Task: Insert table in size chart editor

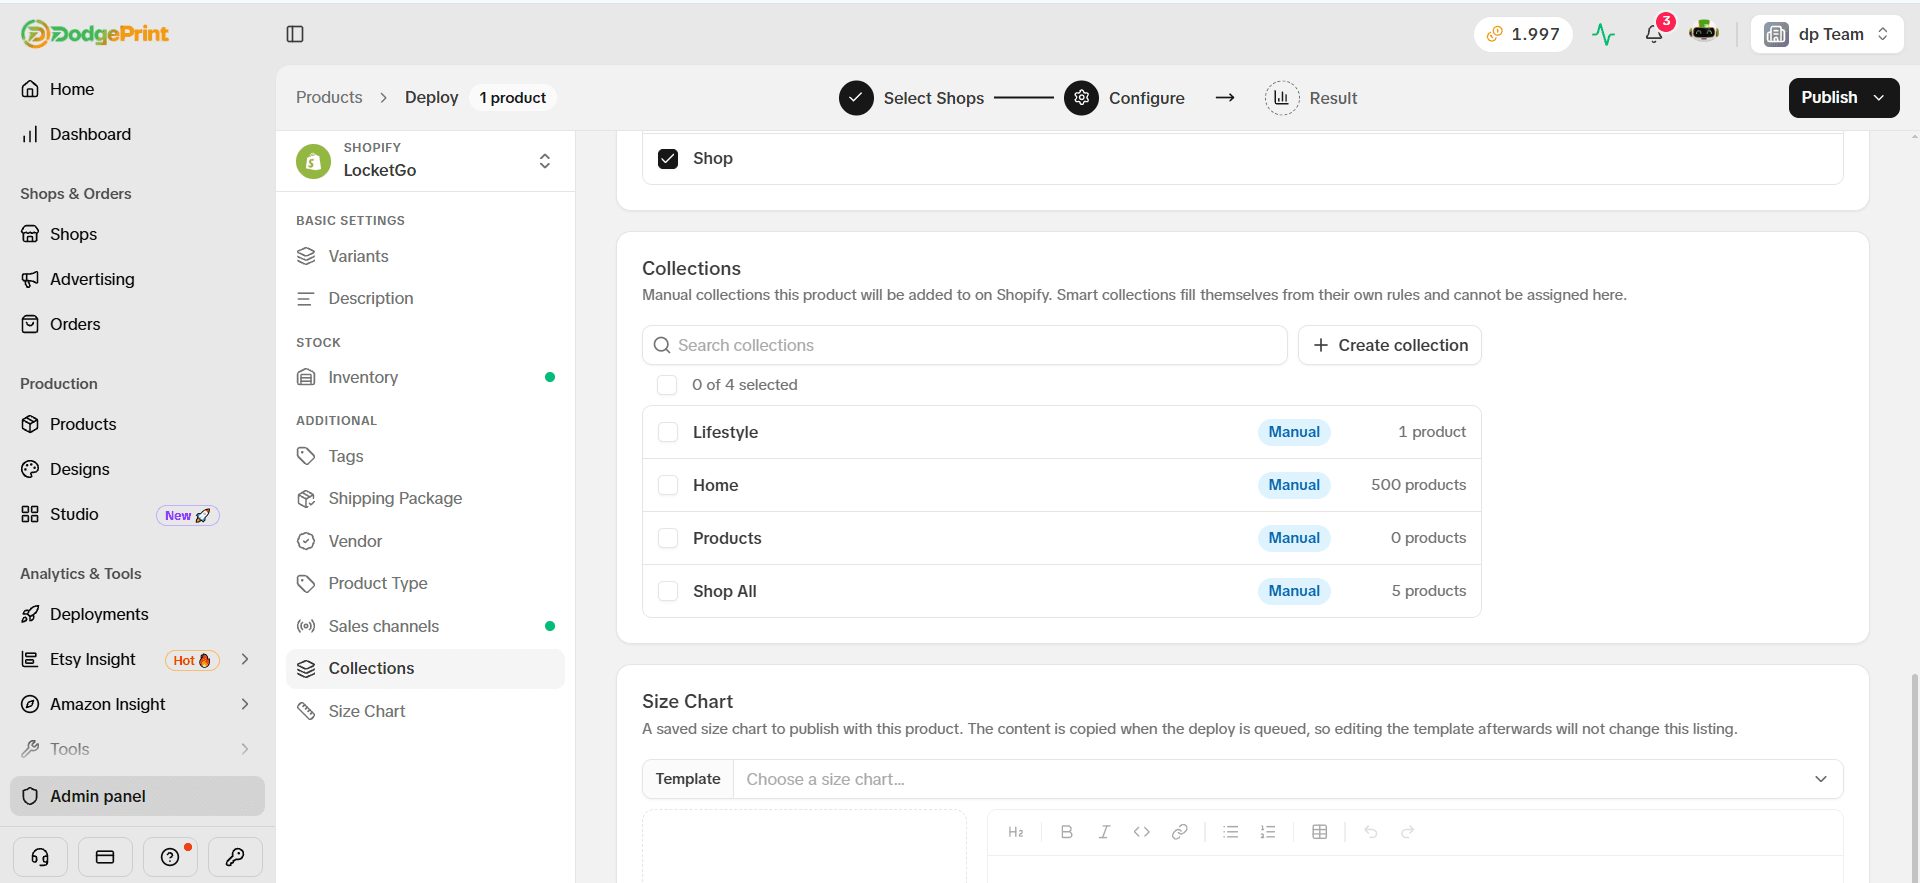Action: click(1320, 832)
